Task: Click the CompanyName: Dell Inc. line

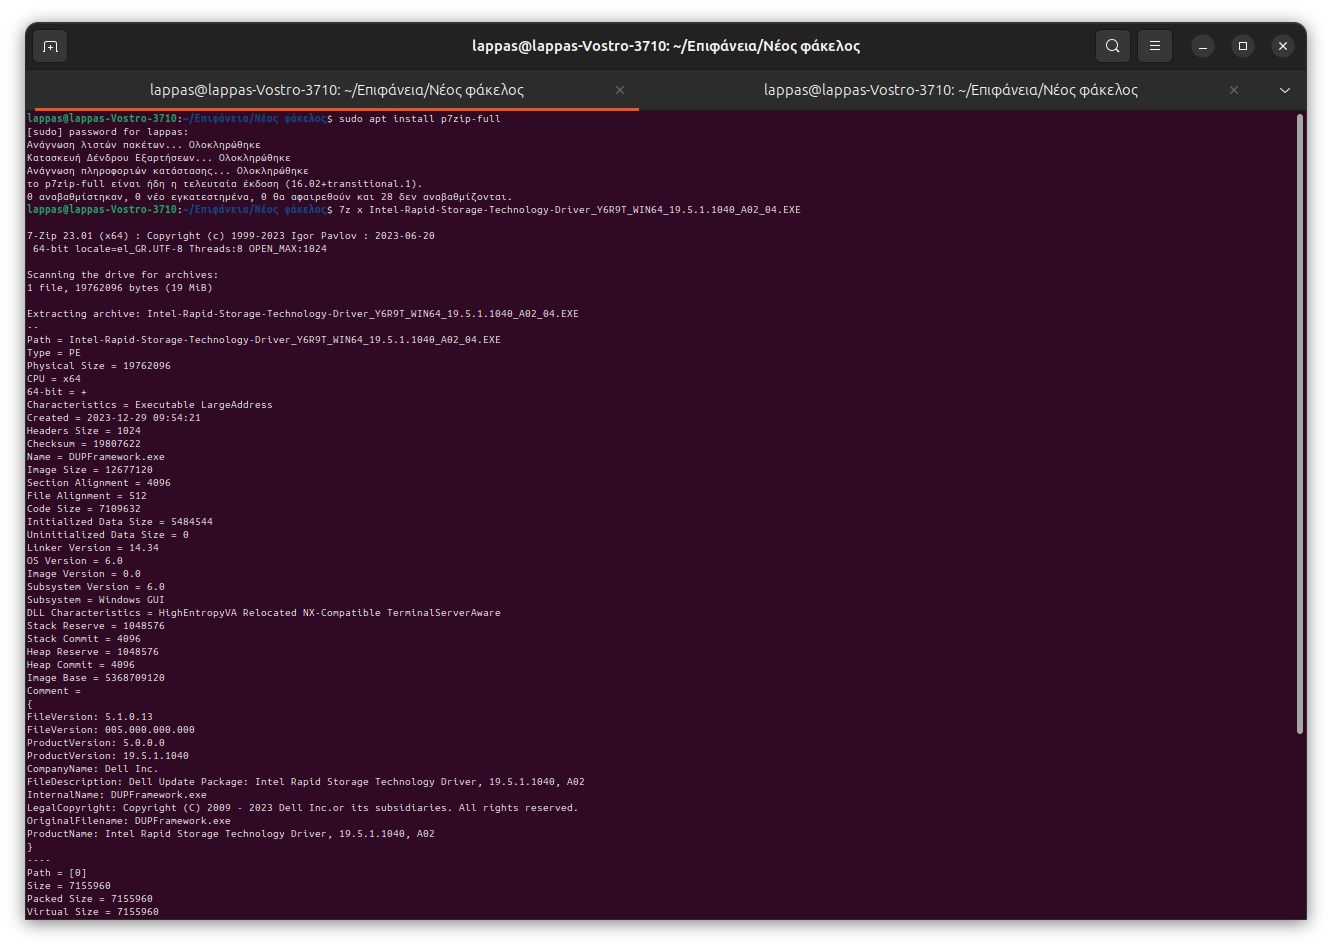Action: tap(92, 769)
